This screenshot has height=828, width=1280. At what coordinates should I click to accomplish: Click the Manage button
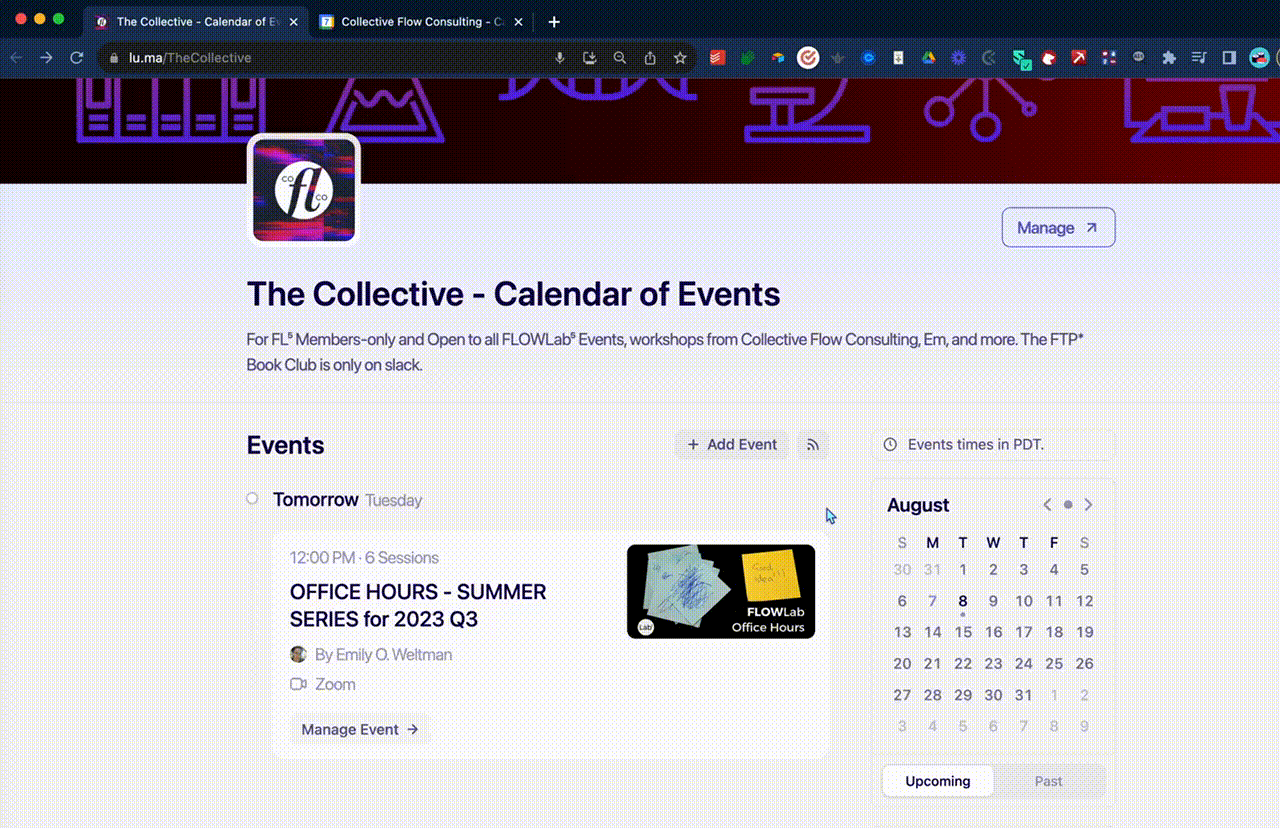pyautogui.click(x=1058, y=228)
